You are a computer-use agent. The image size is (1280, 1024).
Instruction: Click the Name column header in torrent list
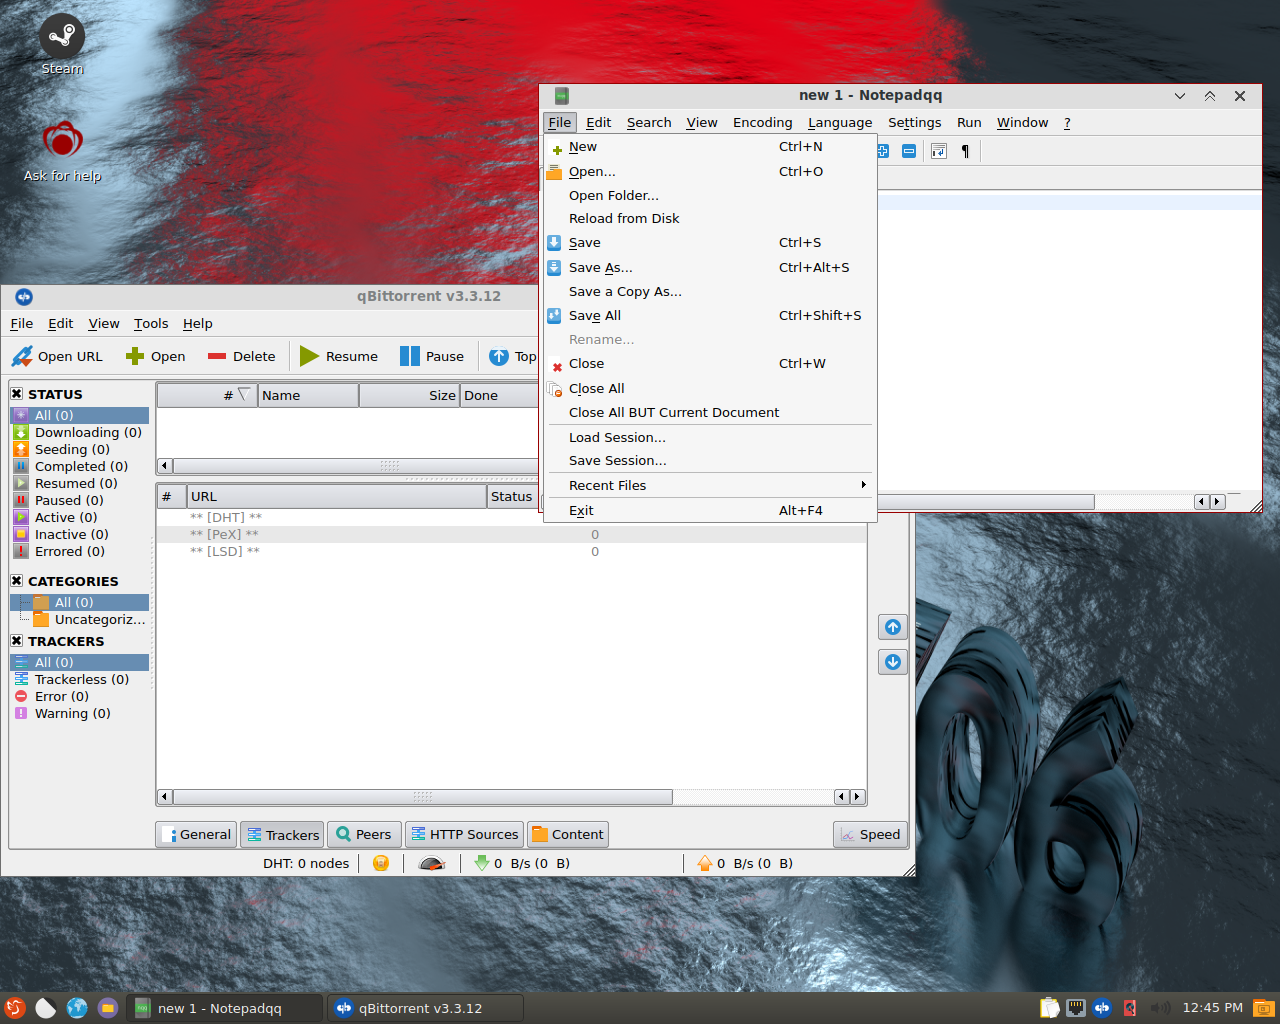point(308,395)
